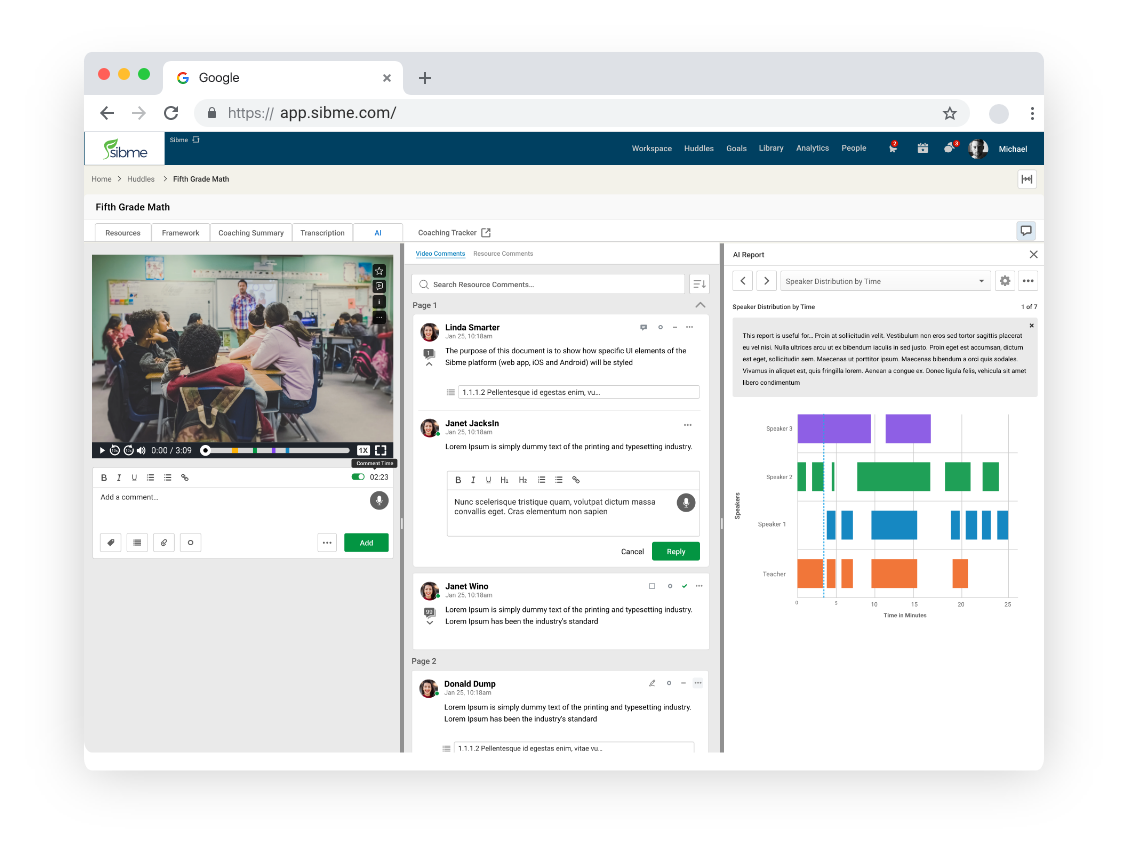Cancel the reply
The width and height of the screenshot is (1128, 855).
632,552
